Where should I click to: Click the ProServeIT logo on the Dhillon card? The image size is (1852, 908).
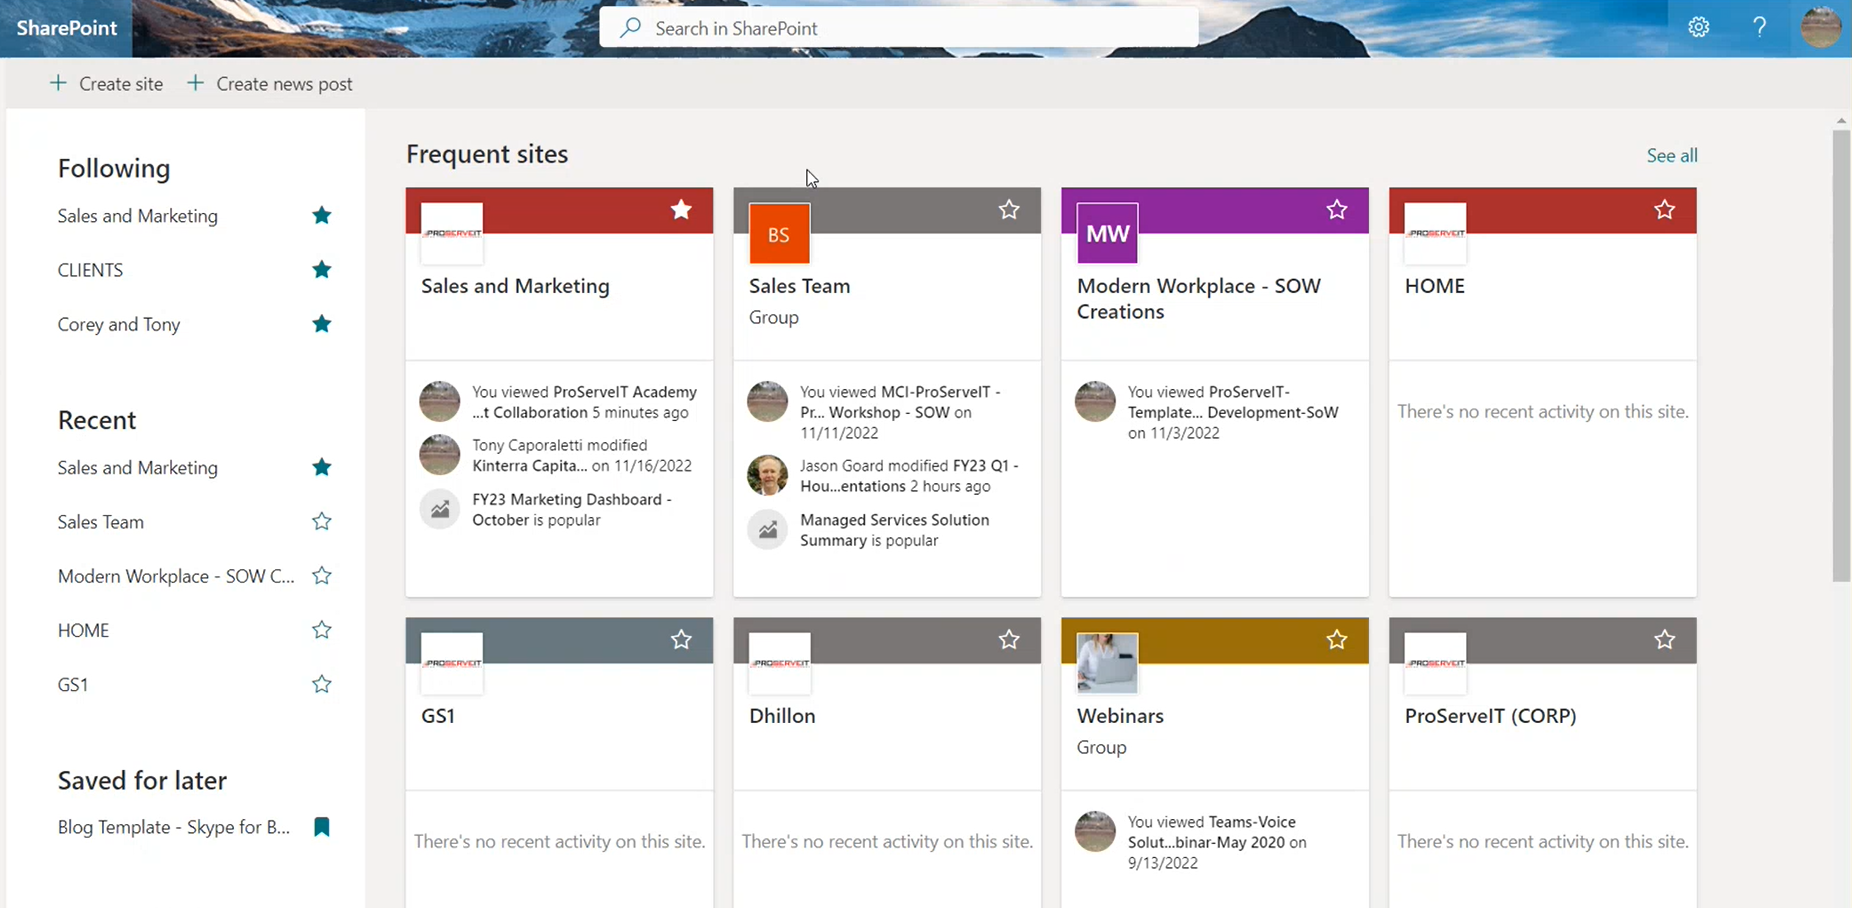[x=779, y=663]
